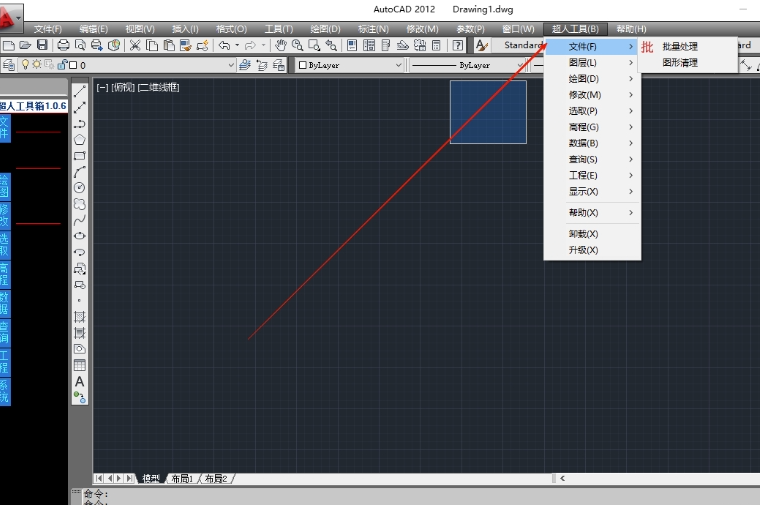Click the 高程 toolbox side button
Image resolution: width=760 pixels, height=505 pixels.
point(5,275)
